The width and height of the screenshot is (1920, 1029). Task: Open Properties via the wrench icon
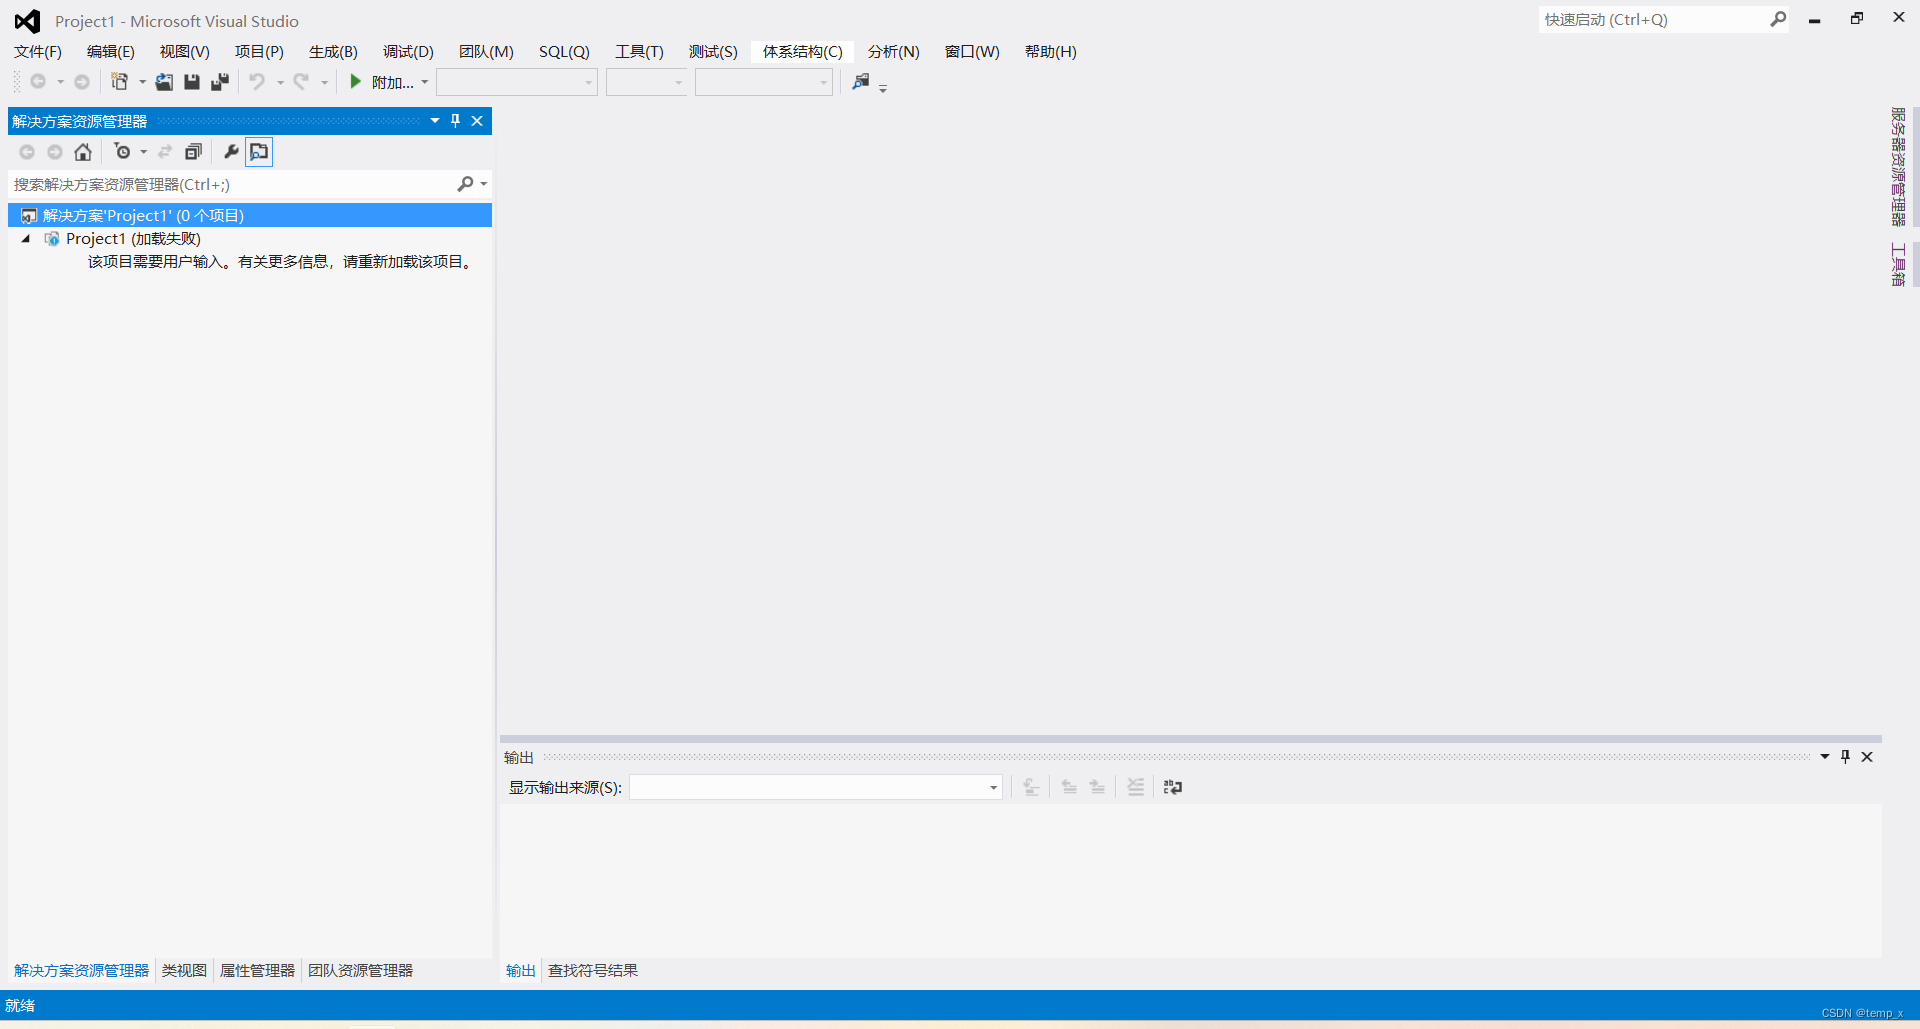click(231, 152)
